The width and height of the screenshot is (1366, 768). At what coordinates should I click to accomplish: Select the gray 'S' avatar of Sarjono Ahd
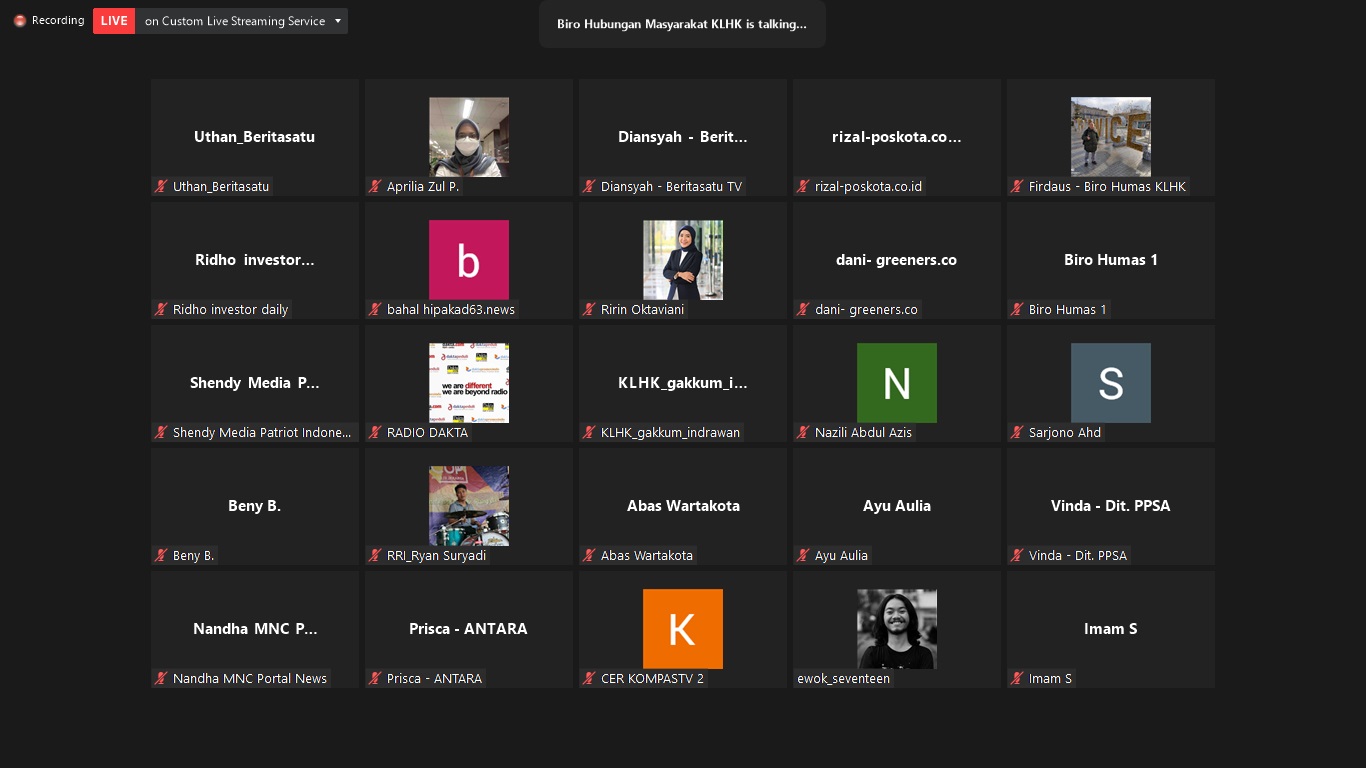coord(1110,383)
